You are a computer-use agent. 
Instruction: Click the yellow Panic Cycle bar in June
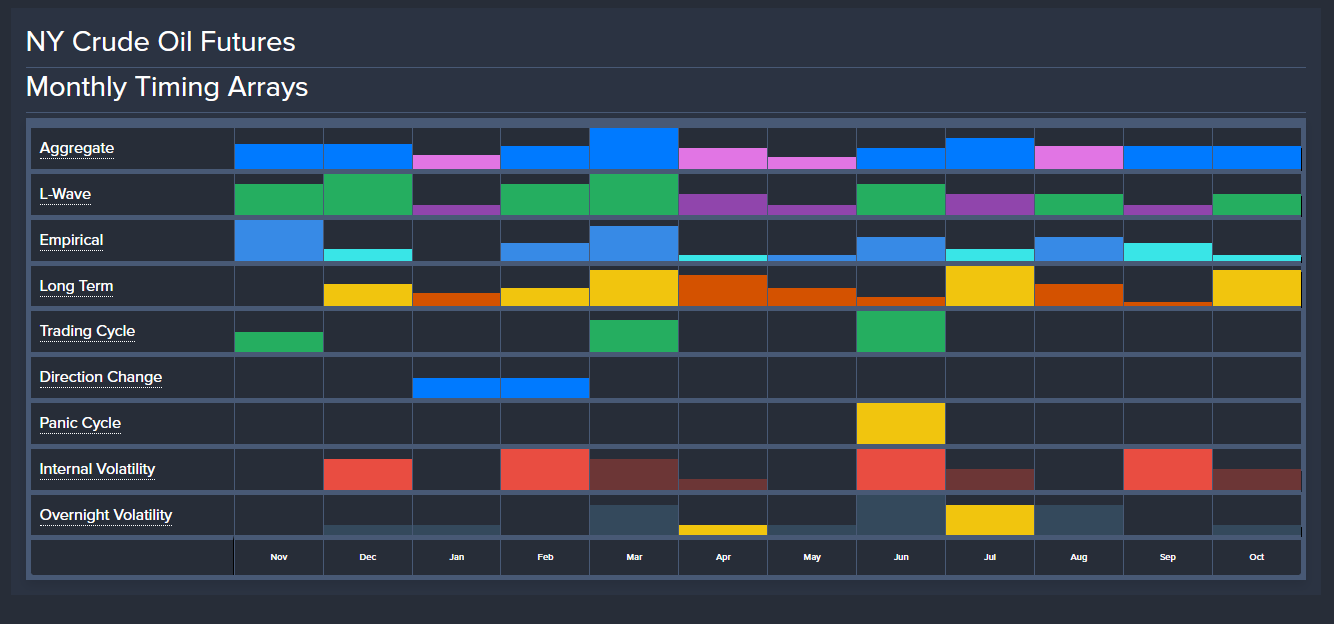click(900, 424)
